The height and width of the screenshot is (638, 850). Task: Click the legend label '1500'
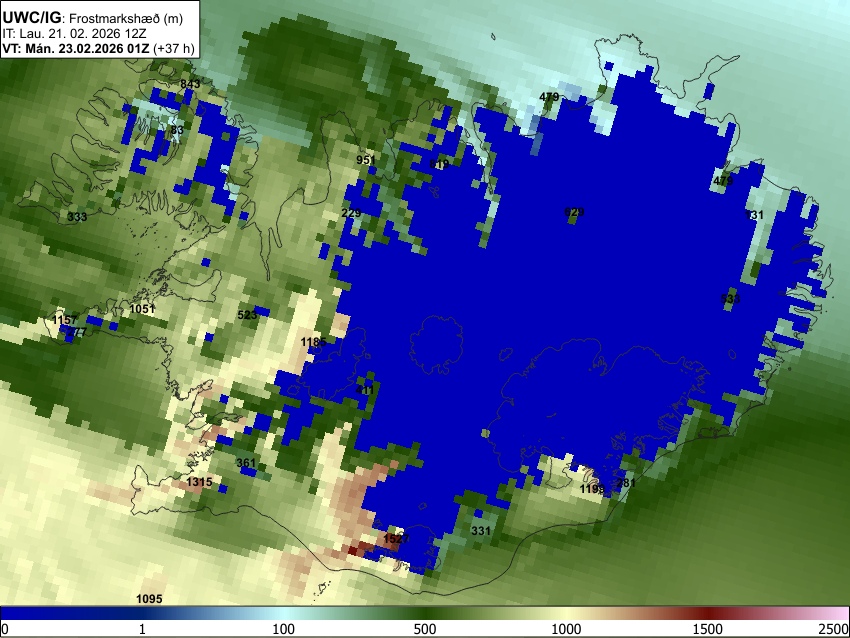(x=708, y=629)
